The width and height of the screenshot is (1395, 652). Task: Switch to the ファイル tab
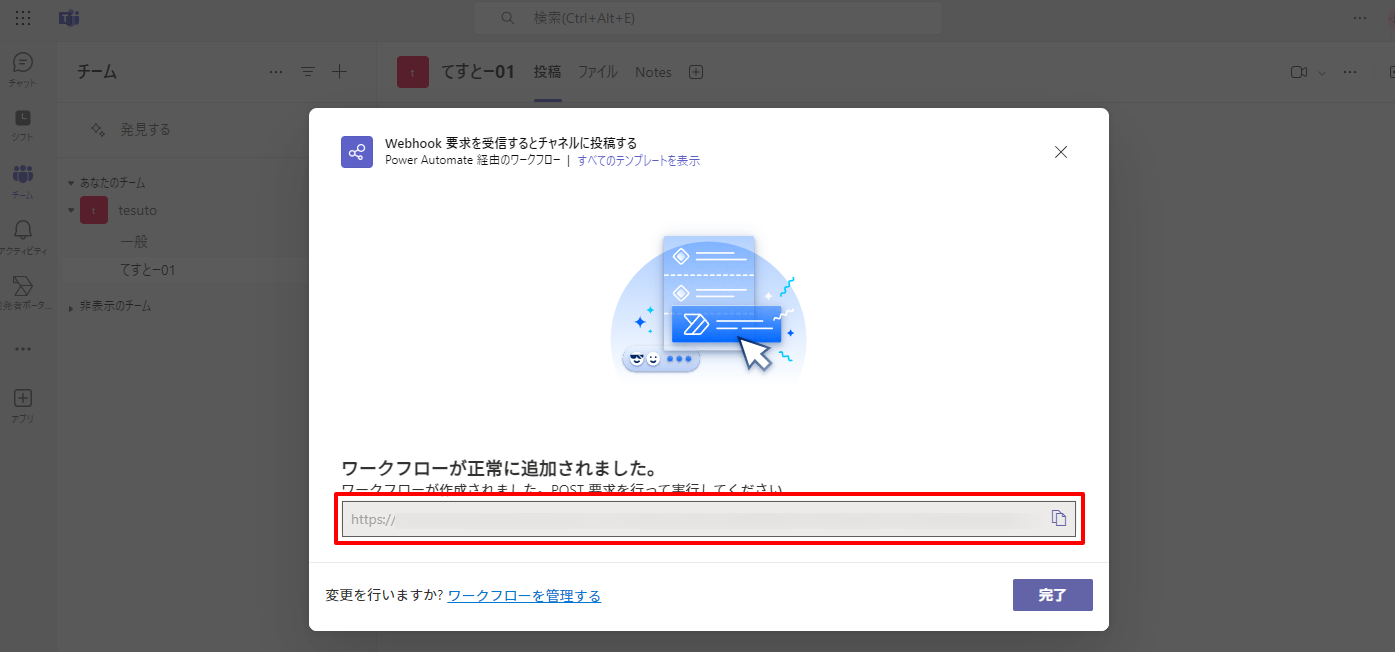[598, 72]
